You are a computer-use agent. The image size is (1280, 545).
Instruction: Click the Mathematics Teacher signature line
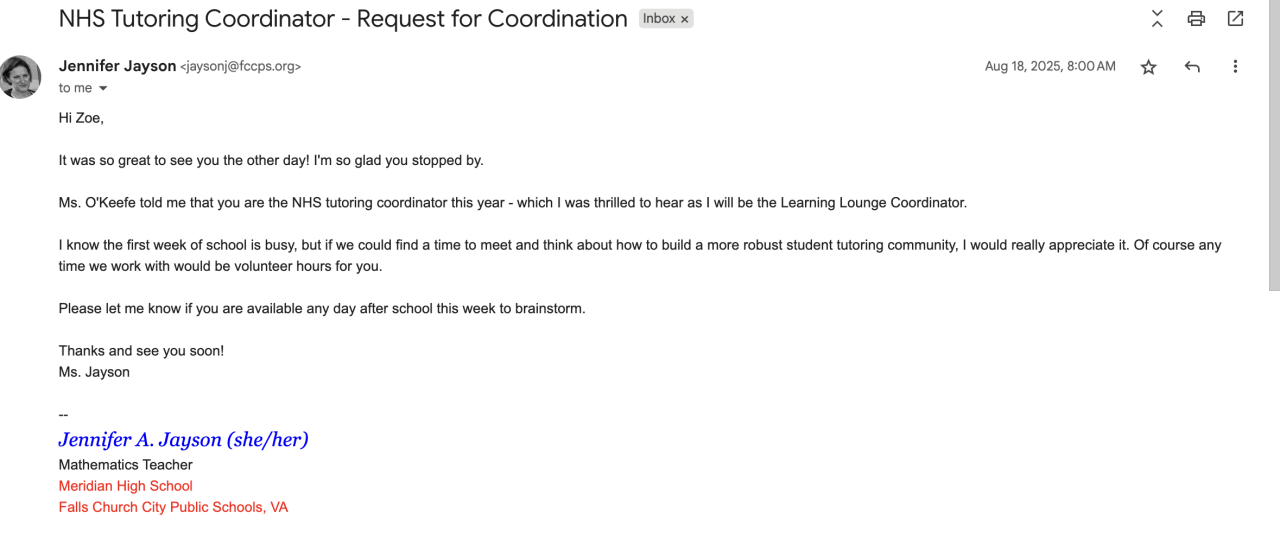click(x=125, y=465)
